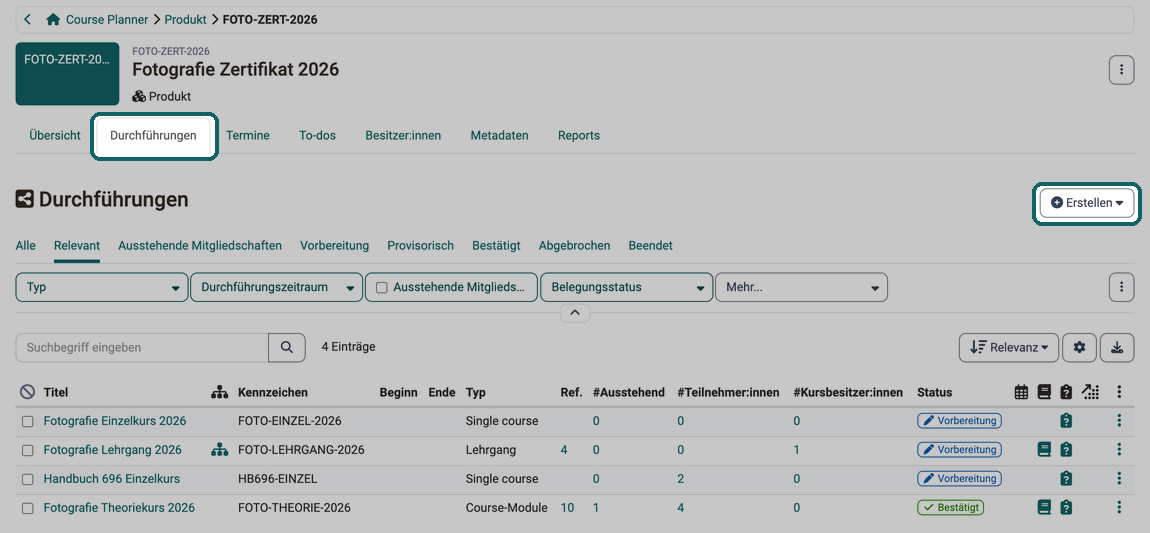
Task: Check the Fotografie Theoriekurs 2026 row checkbox
Action: coord(27,508)
